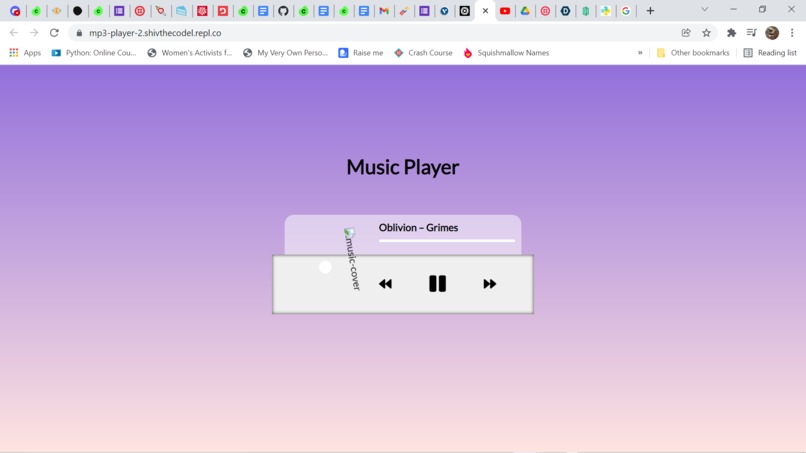Image resolution: width=806 pixels, height=453 pixels.
Task: Open the Extensions puzzle menu
Action: tap(731, 32)
